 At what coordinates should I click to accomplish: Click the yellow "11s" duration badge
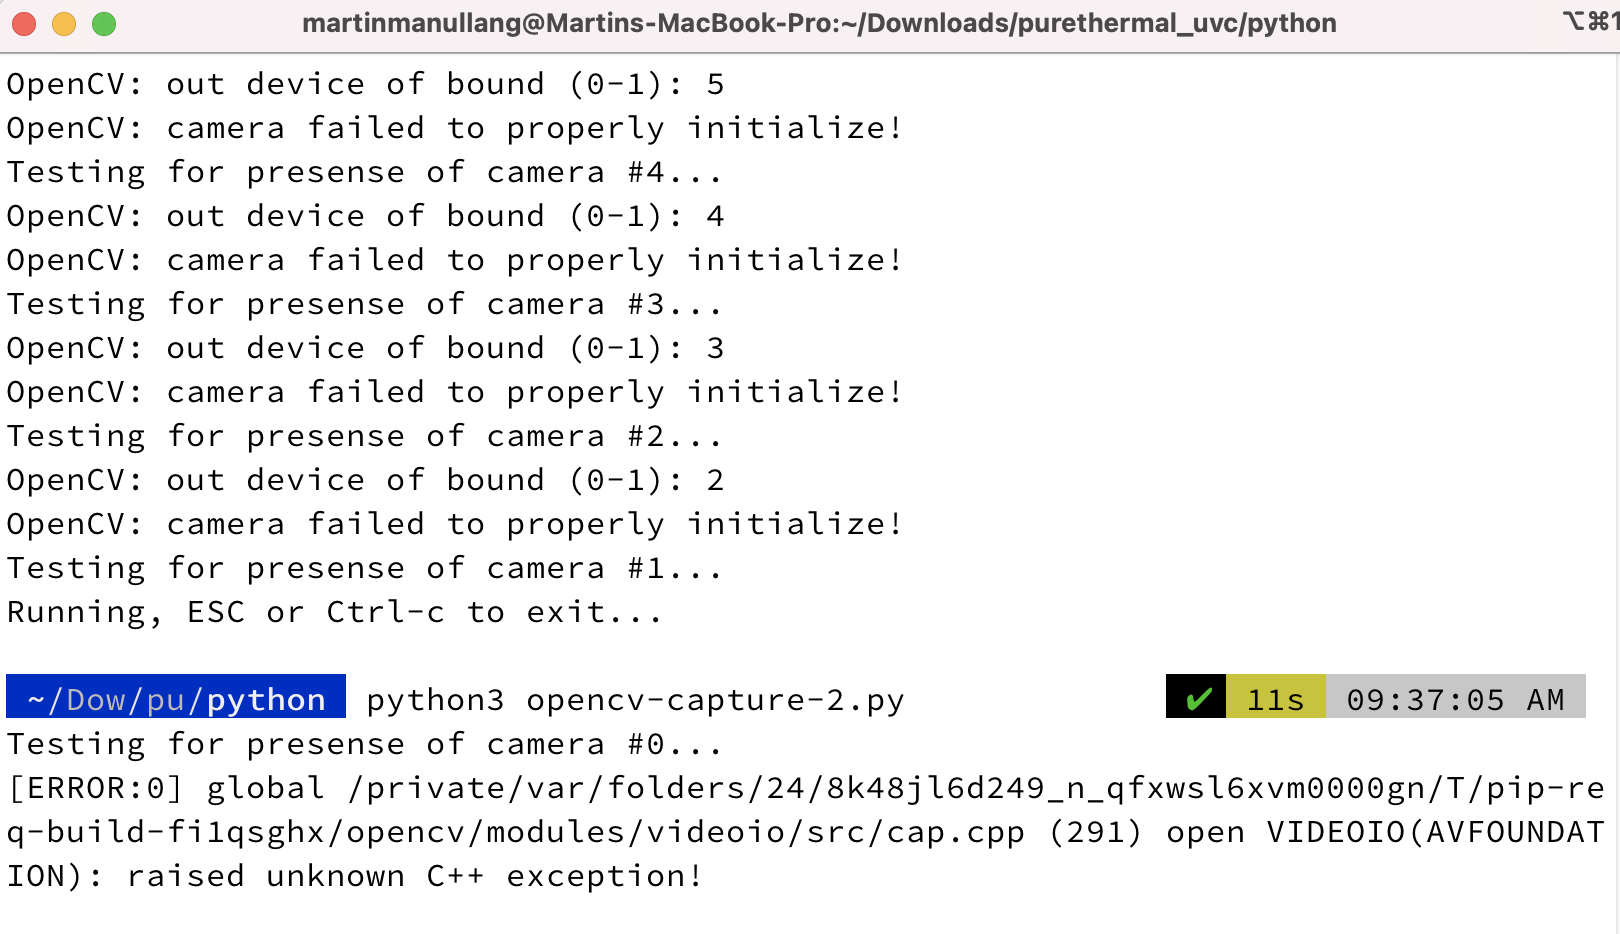click(1274, 699)
